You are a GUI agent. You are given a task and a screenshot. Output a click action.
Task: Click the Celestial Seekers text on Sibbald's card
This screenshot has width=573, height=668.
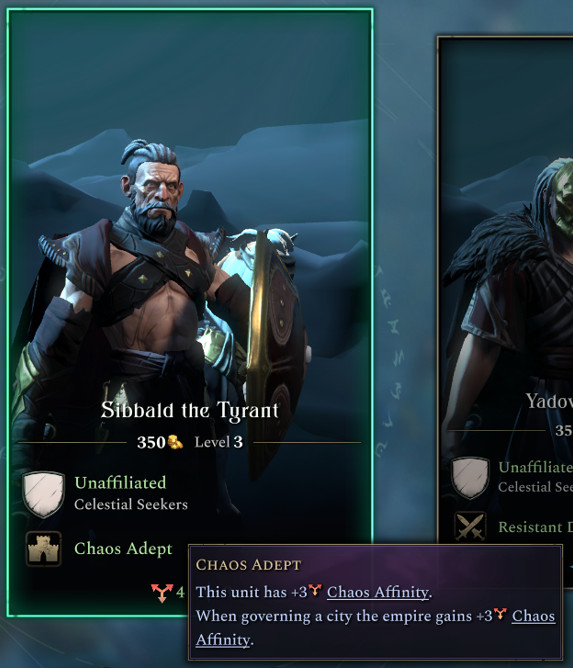point(131,504)
